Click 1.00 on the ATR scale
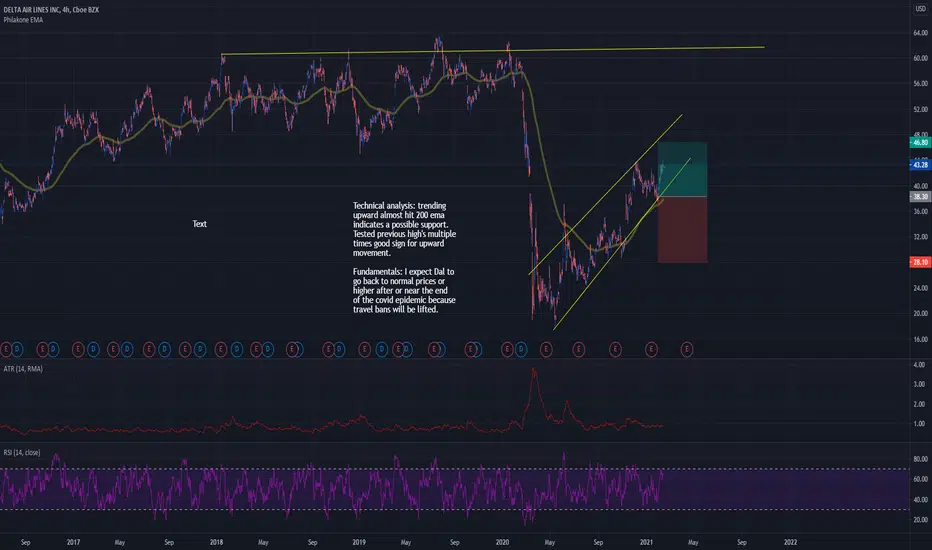The height and width of the screenshot is (550, 932). click(x=919, y=423)
